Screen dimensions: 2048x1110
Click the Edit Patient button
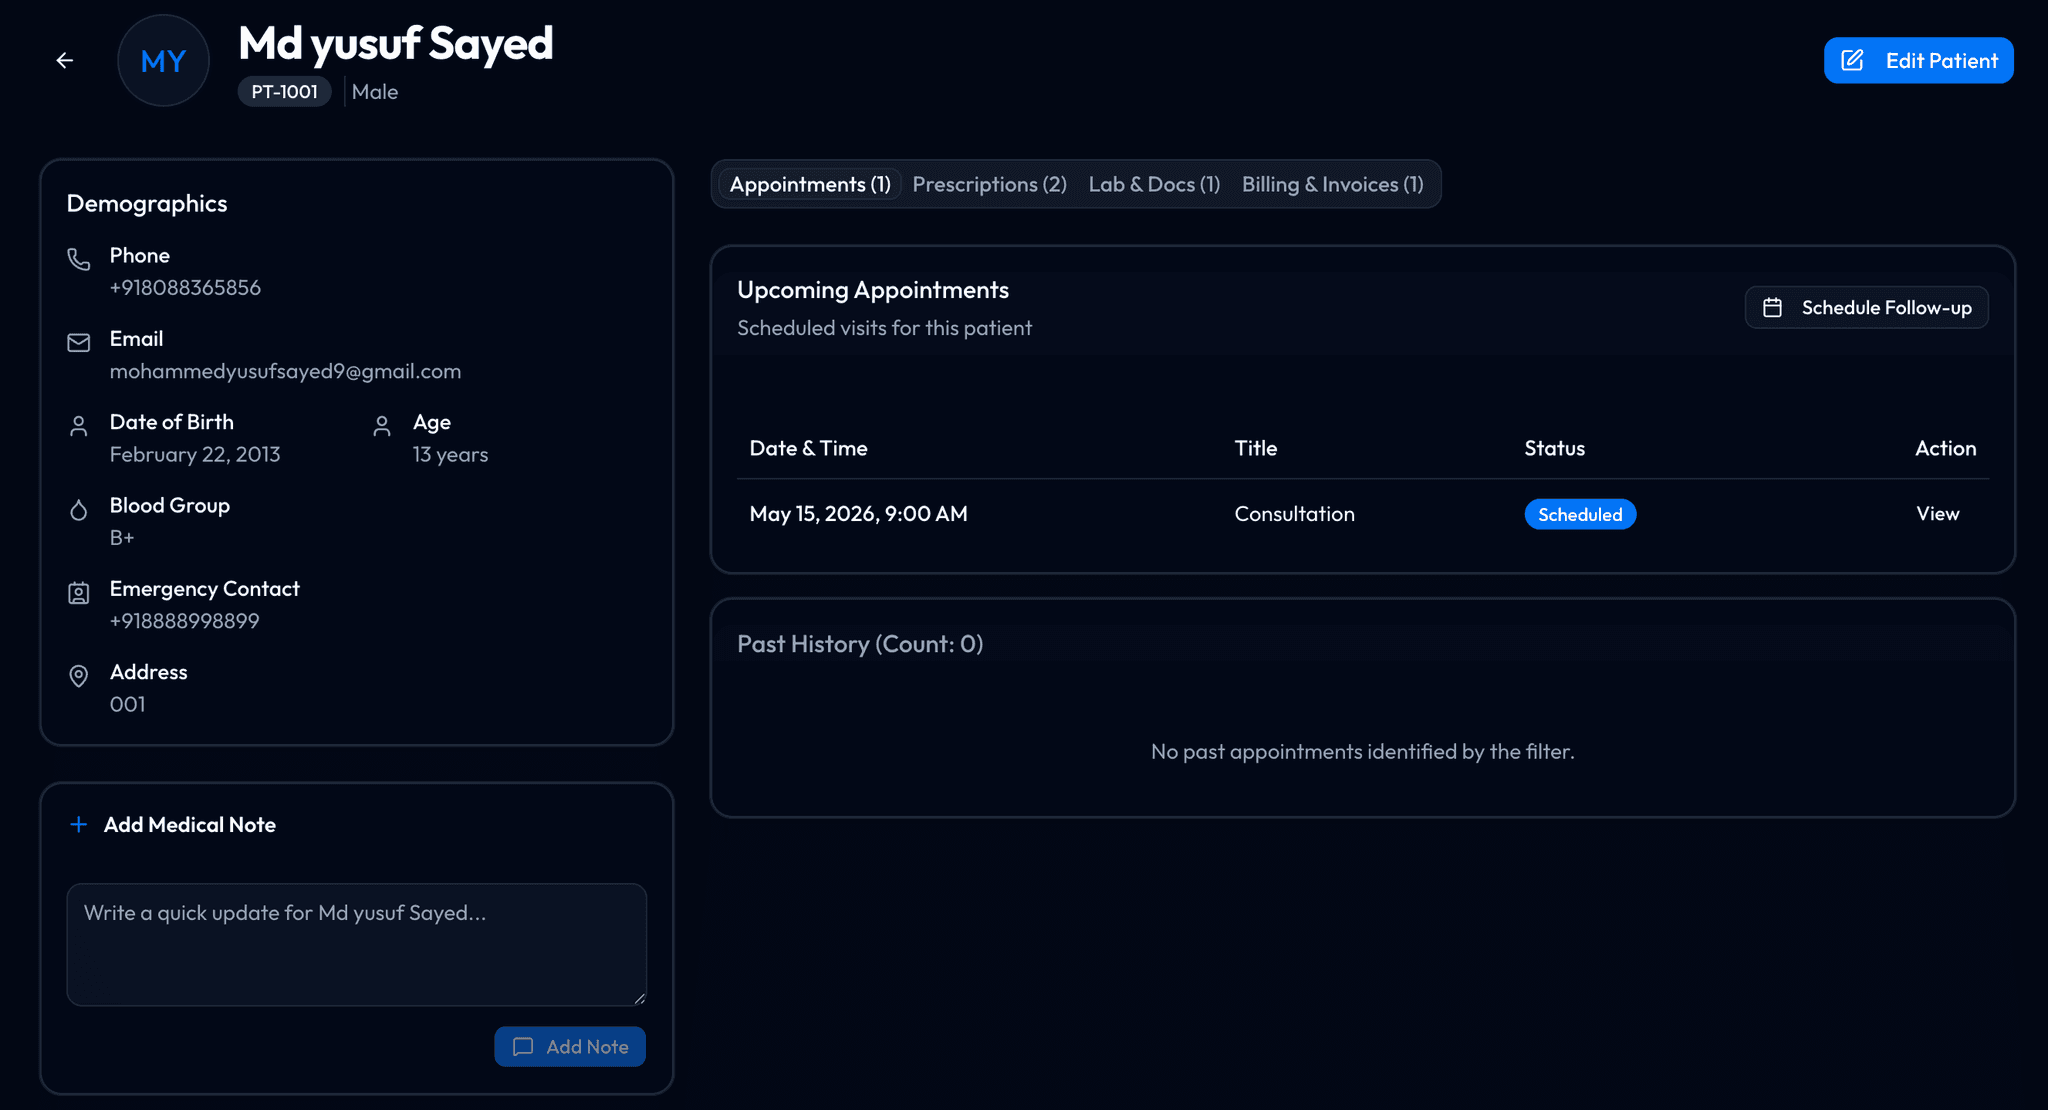coord(1918,61)
